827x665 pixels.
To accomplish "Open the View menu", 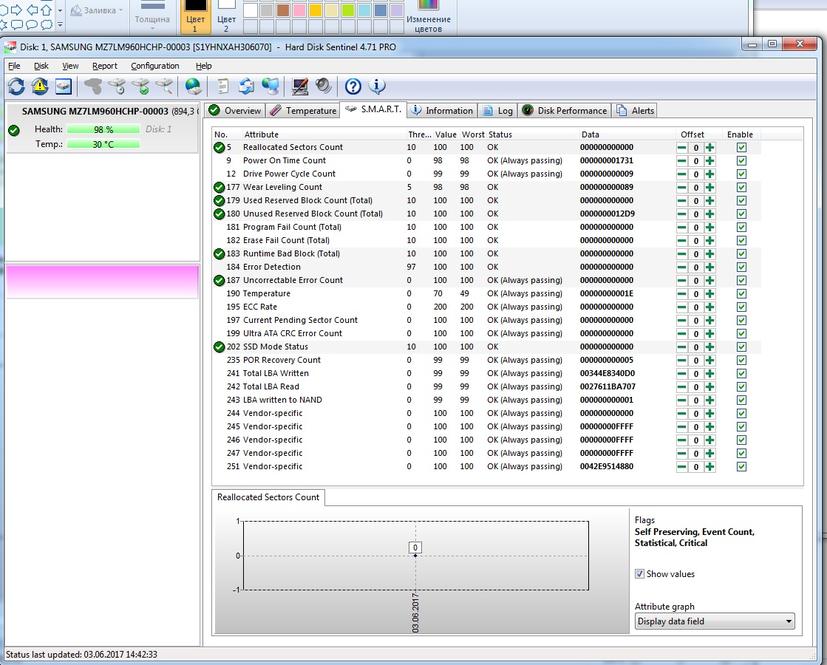I will [70, 66].
